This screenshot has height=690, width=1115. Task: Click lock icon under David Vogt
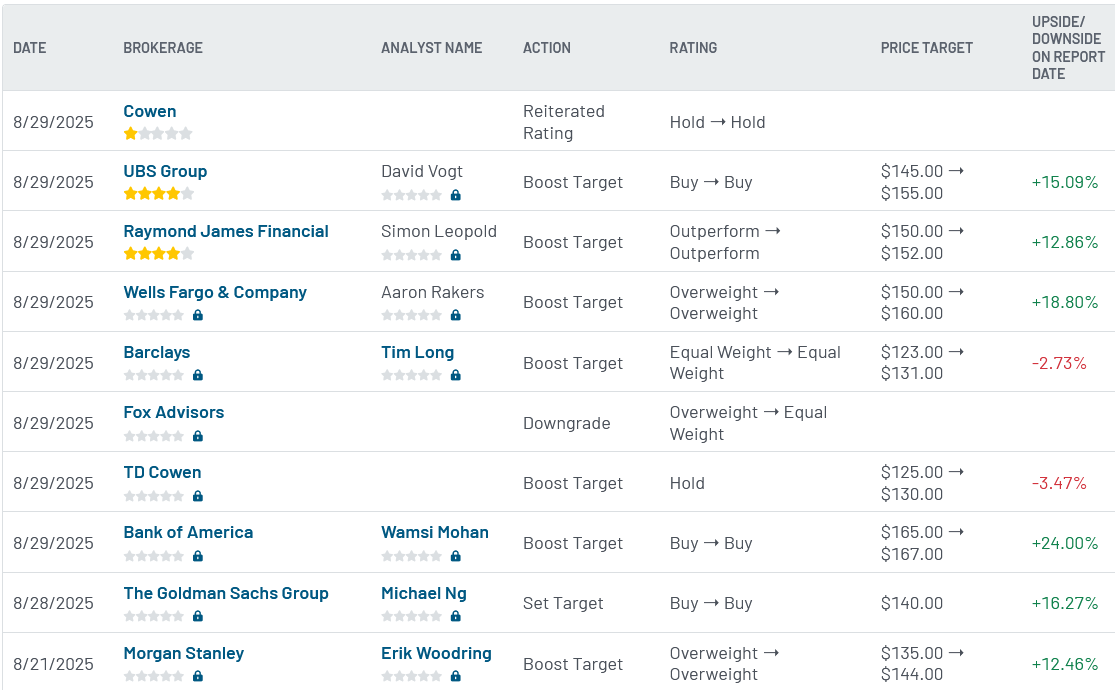click(456, 194)
